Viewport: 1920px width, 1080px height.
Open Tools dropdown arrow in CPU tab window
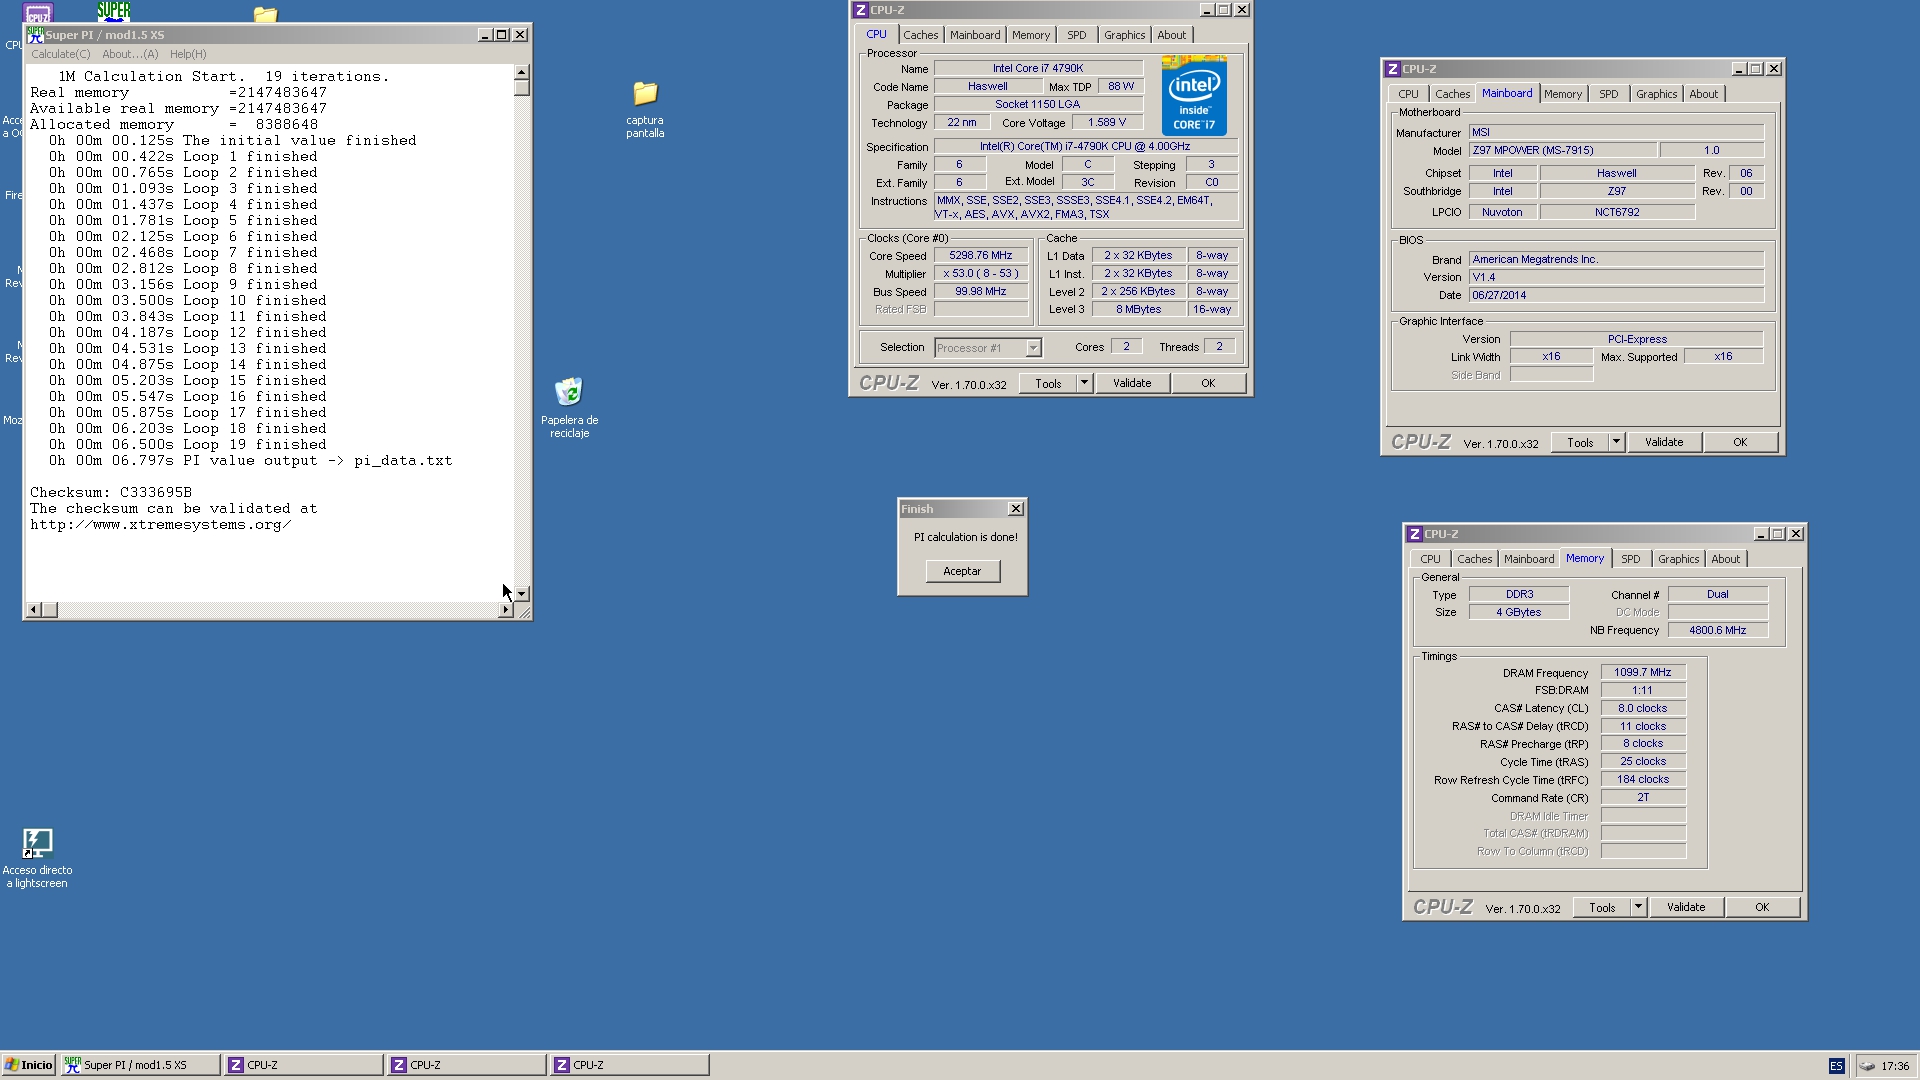pos(1083,383)
